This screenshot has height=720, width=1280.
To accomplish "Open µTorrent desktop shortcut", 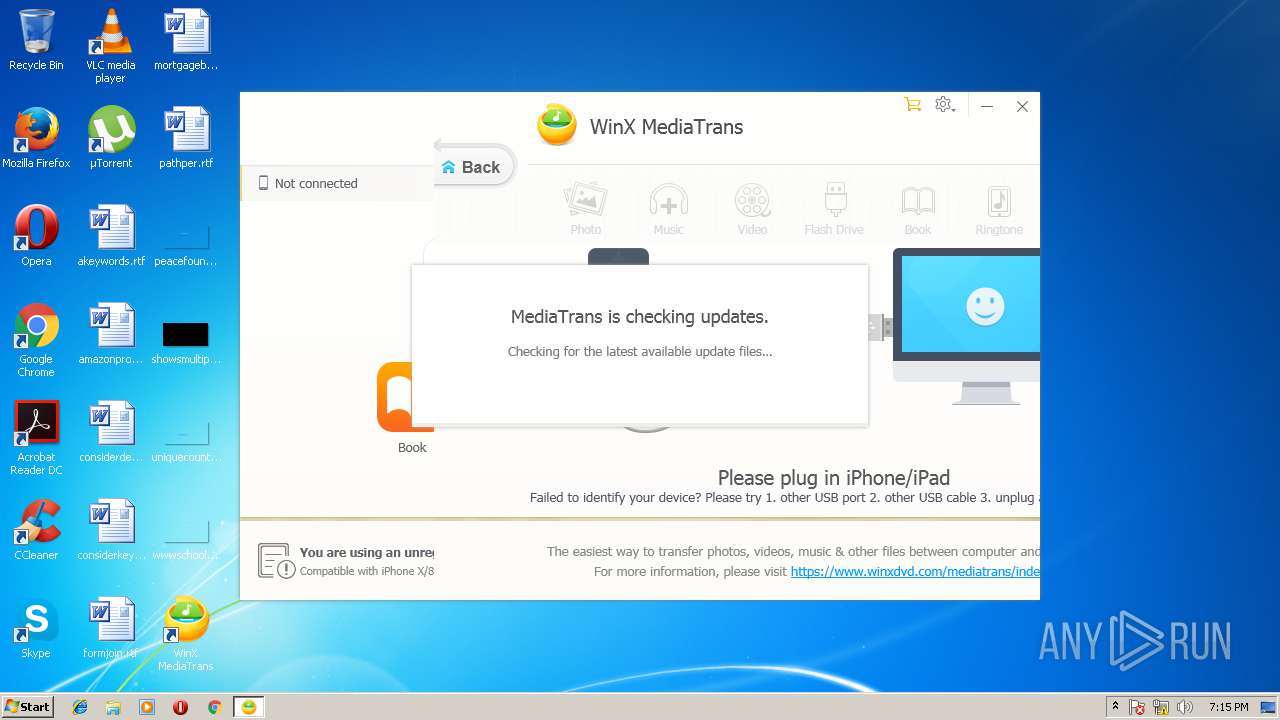I will click(110, 139).
